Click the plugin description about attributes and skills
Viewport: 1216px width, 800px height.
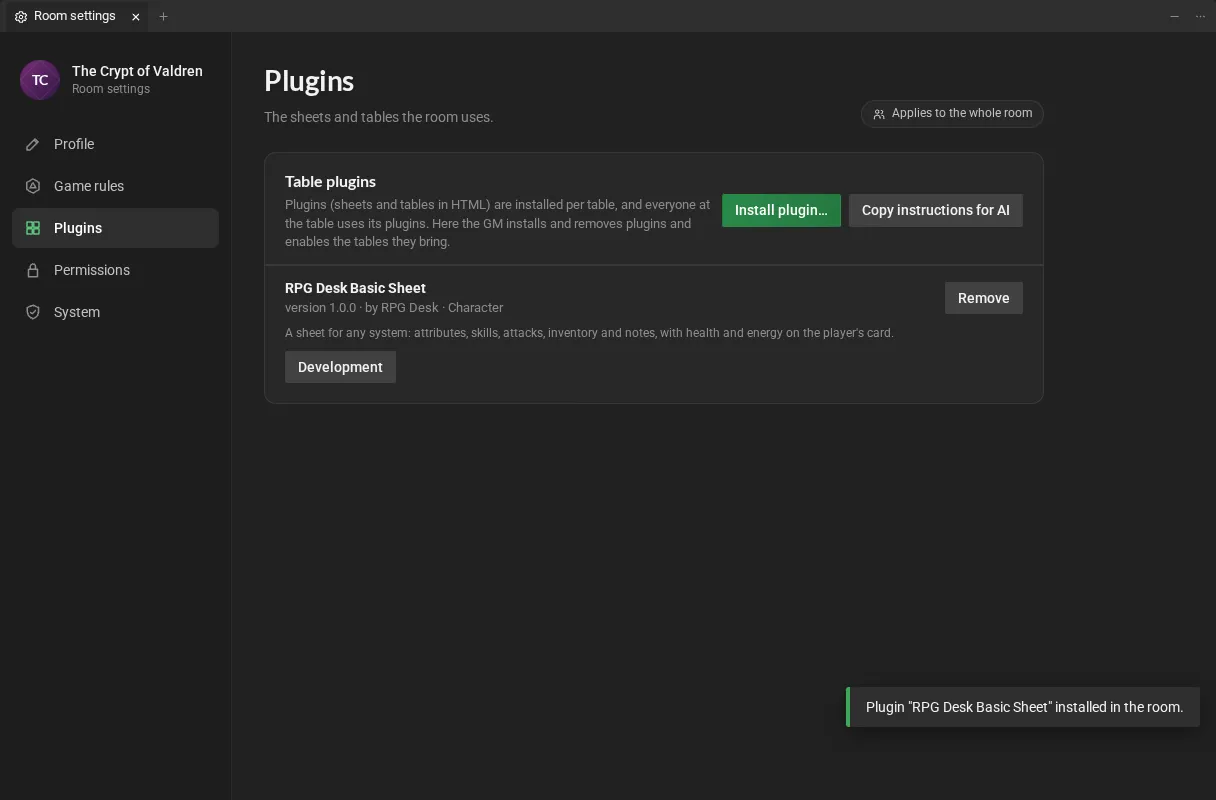point(589,333)
